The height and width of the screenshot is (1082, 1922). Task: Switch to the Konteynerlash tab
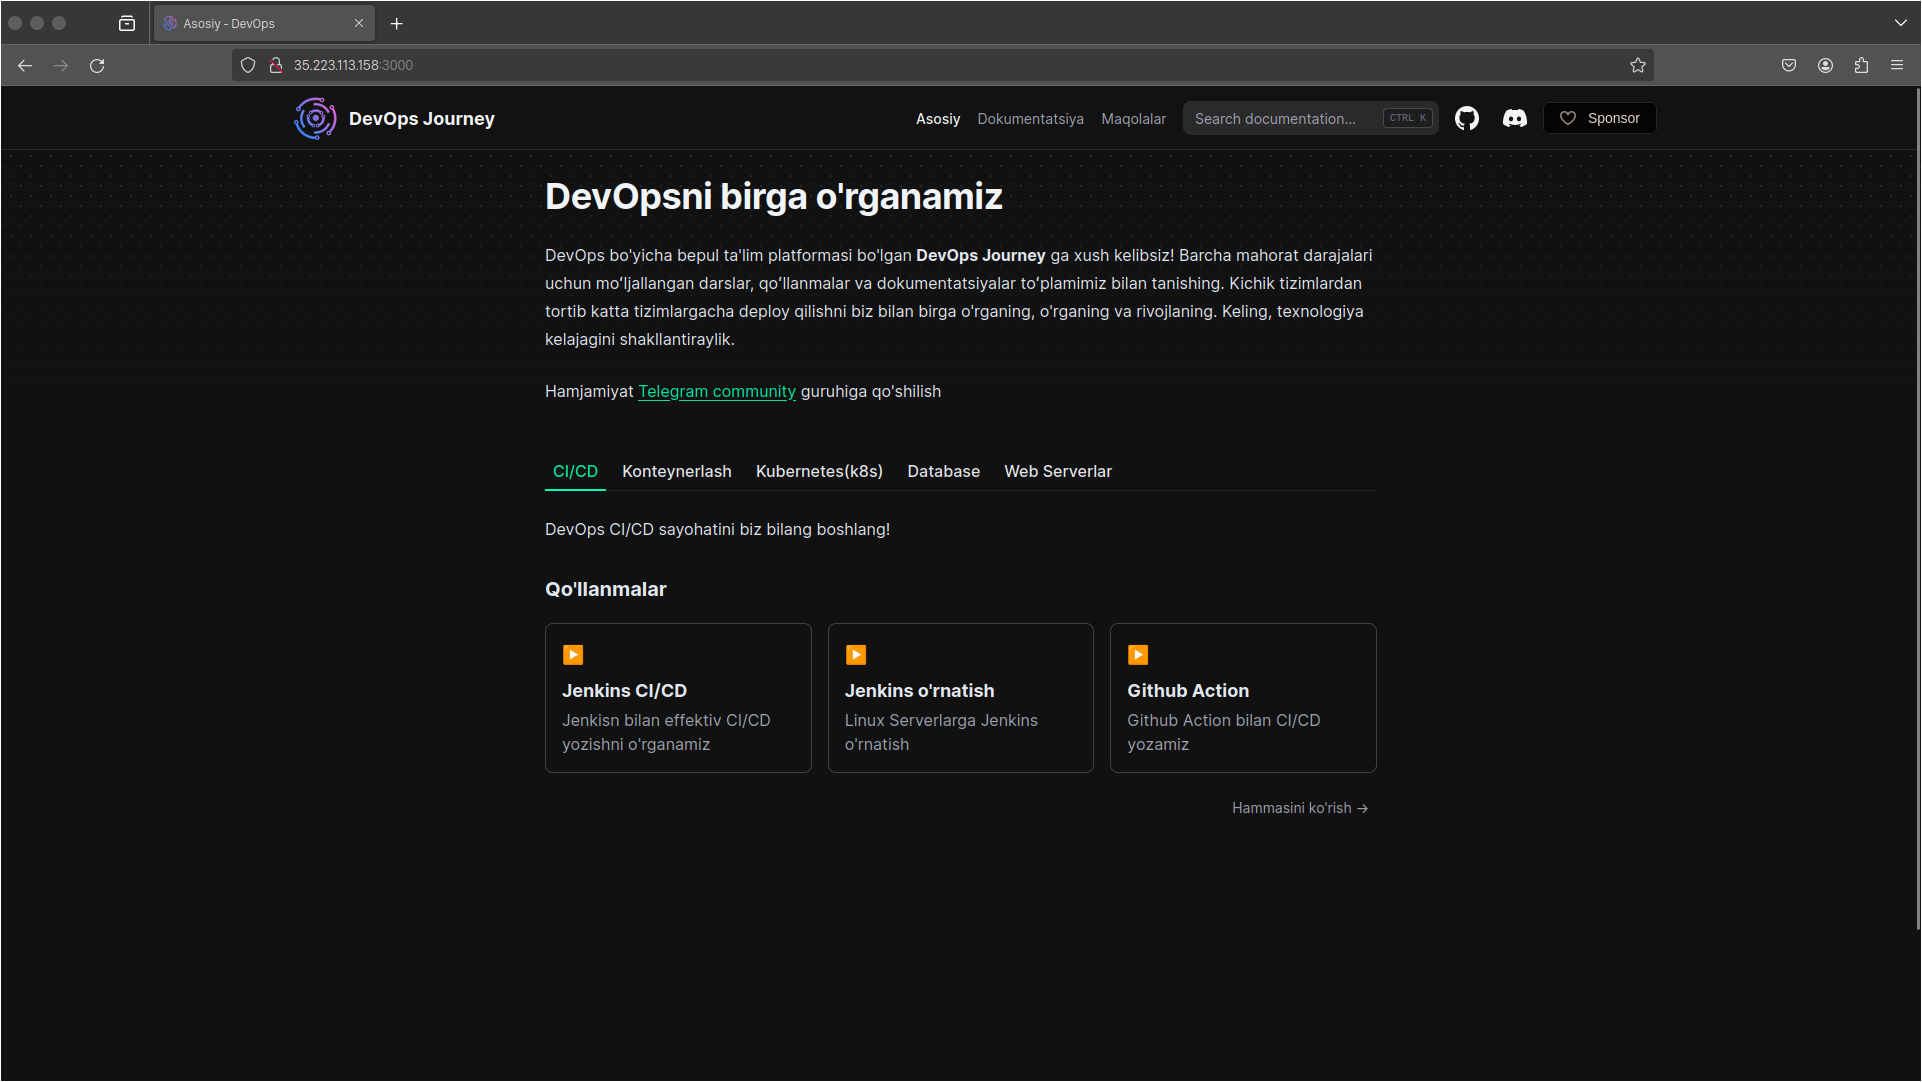(676, 471)
